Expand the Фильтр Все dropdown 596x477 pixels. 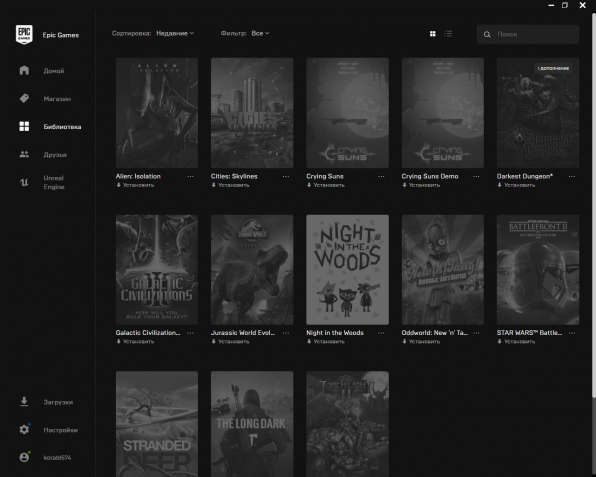coord(260,33)
